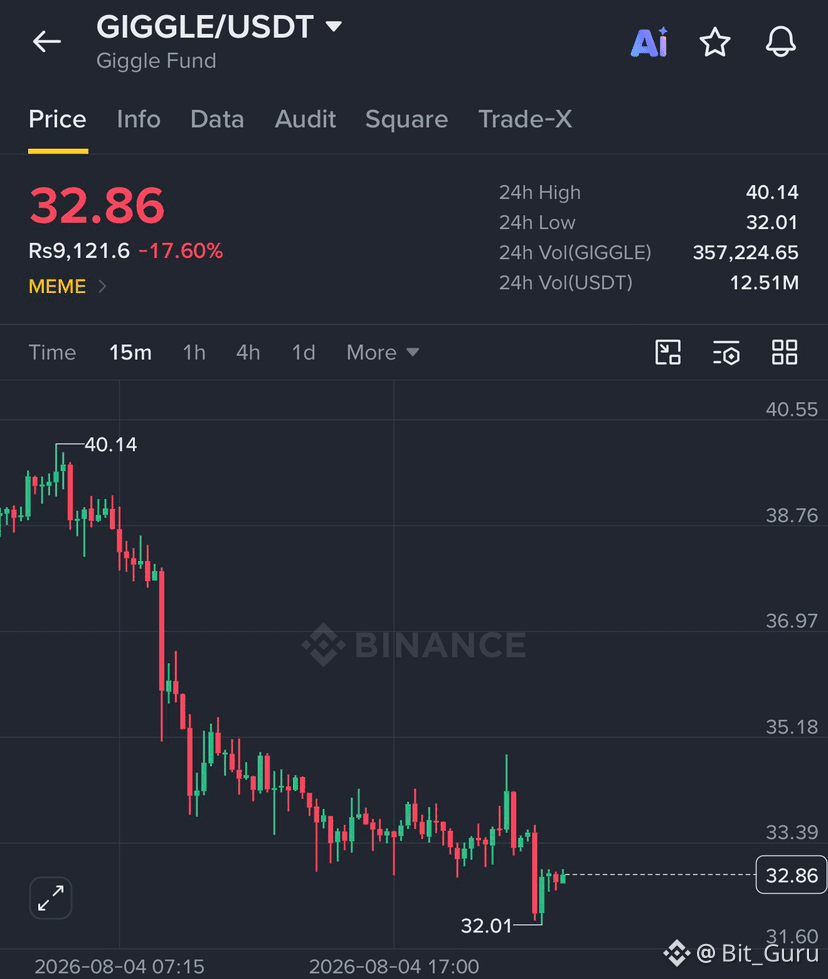Image resolution: width=828 pixels, height=979 pixels.
Task: Expand the More timeframes dropdown
Action: [383, 353]
